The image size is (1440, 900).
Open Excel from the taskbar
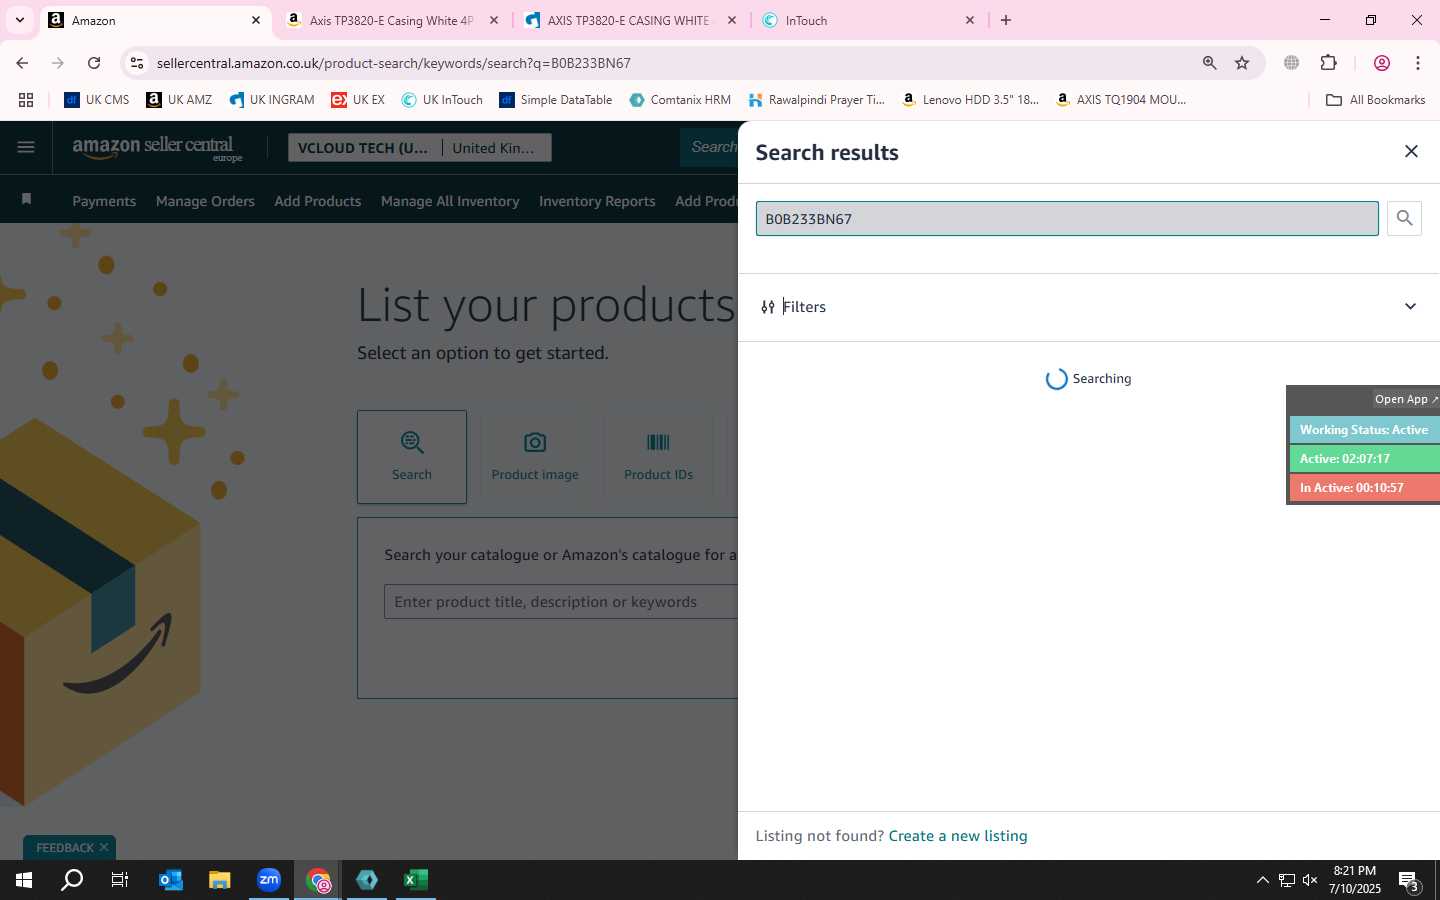415,880
